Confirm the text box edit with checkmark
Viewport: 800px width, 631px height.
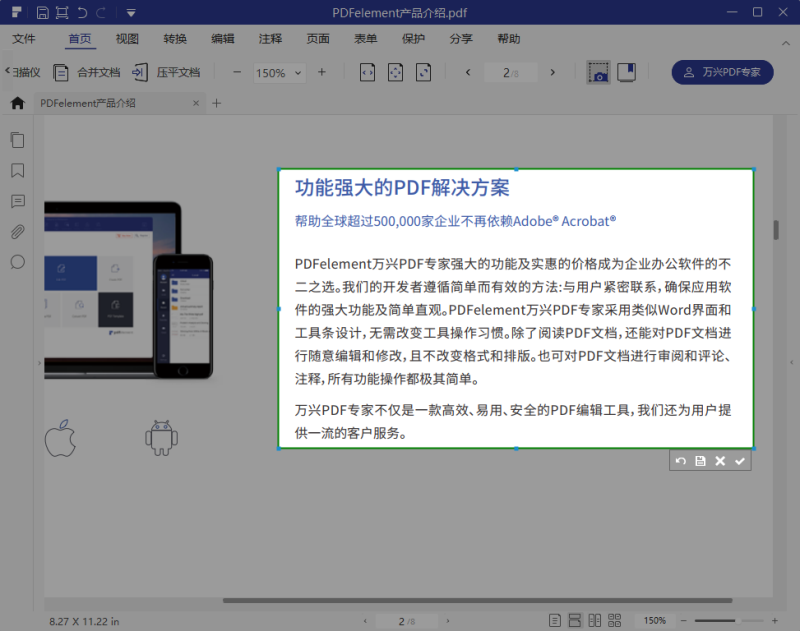pos(740,461)
